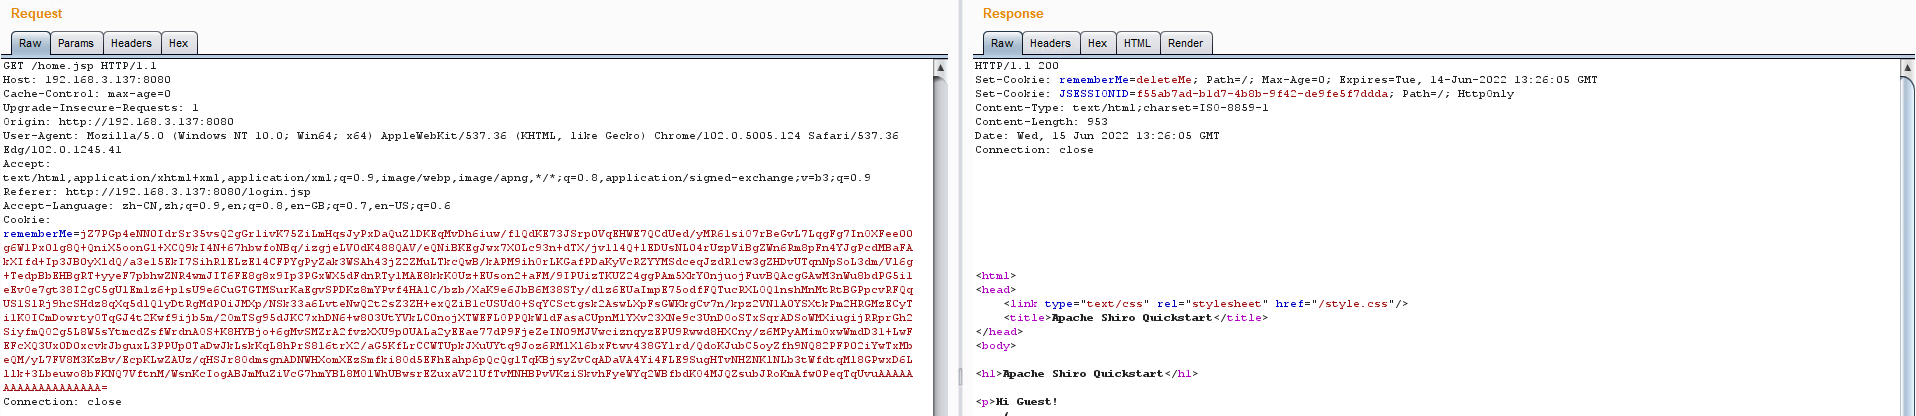Click the opening body tag in response
The height and width of the screenshot is (416, 1916).
point(996,346)
